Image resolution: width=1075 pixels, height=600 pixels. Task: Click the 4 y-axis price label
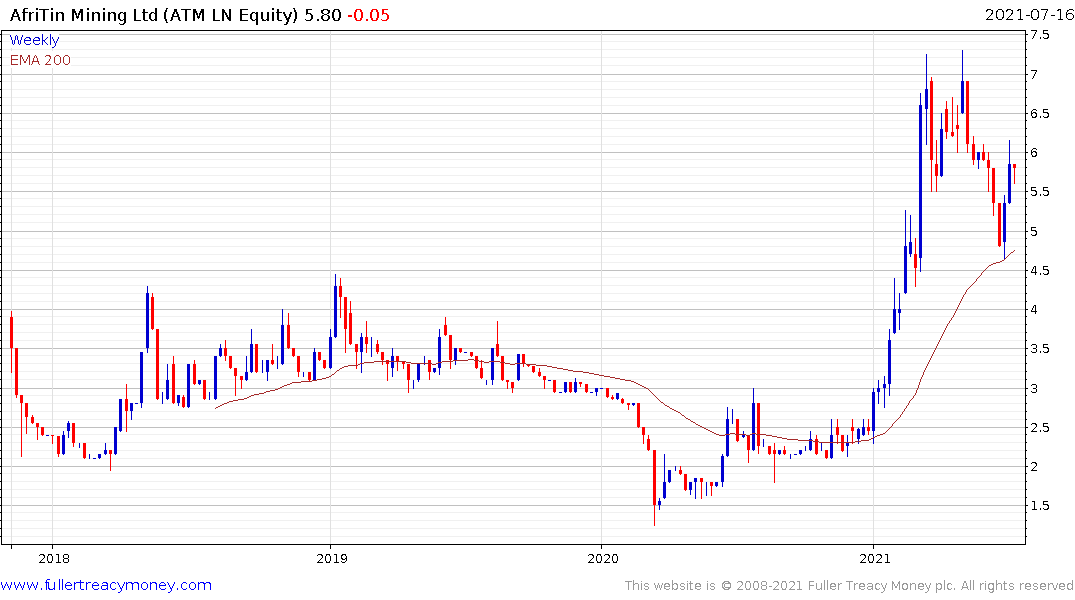[1034, 309]
